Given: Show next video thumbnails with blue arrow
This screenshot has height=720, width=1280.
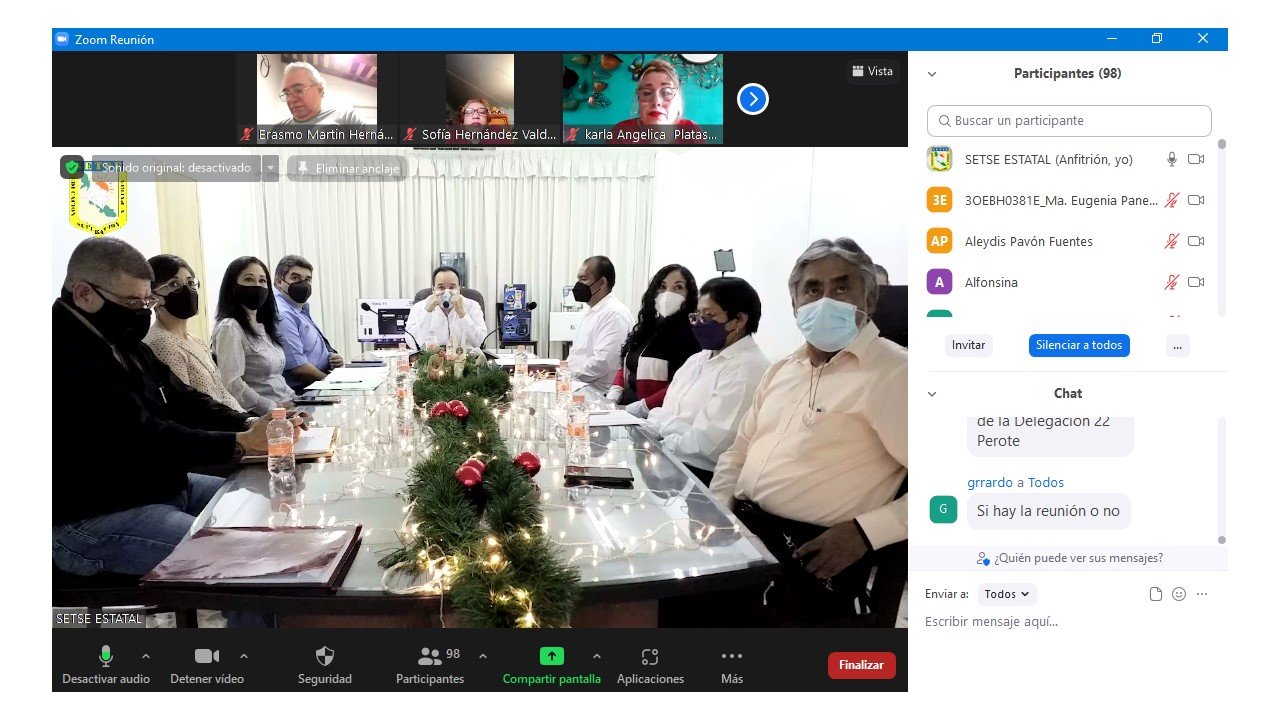Looking at the screenshot, I should click(x=752, y=99).
